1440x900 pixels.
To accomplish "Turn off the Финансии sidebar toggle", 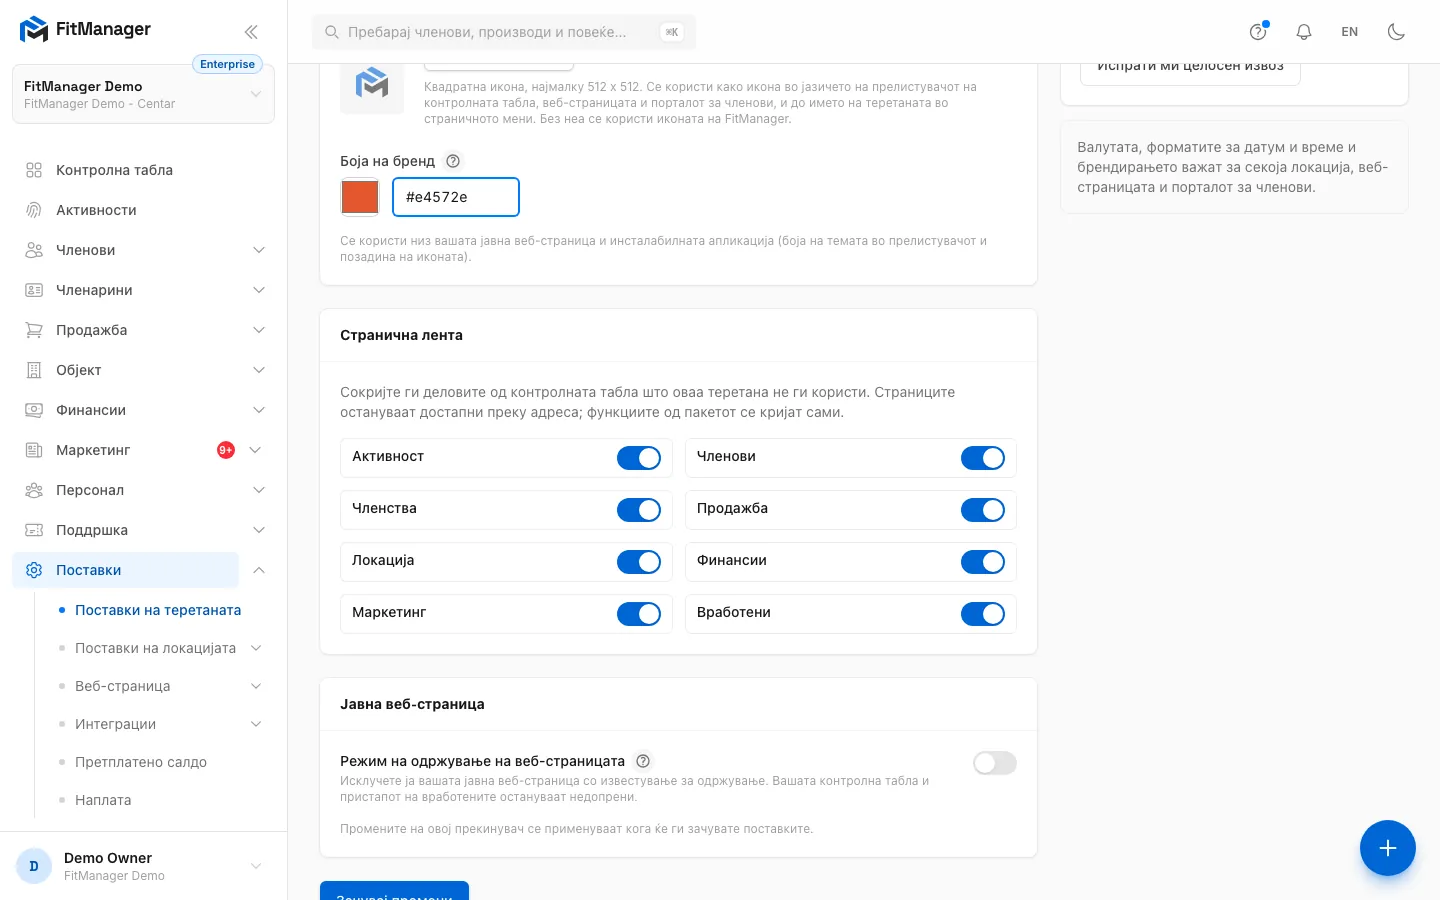I will (983, 562).
